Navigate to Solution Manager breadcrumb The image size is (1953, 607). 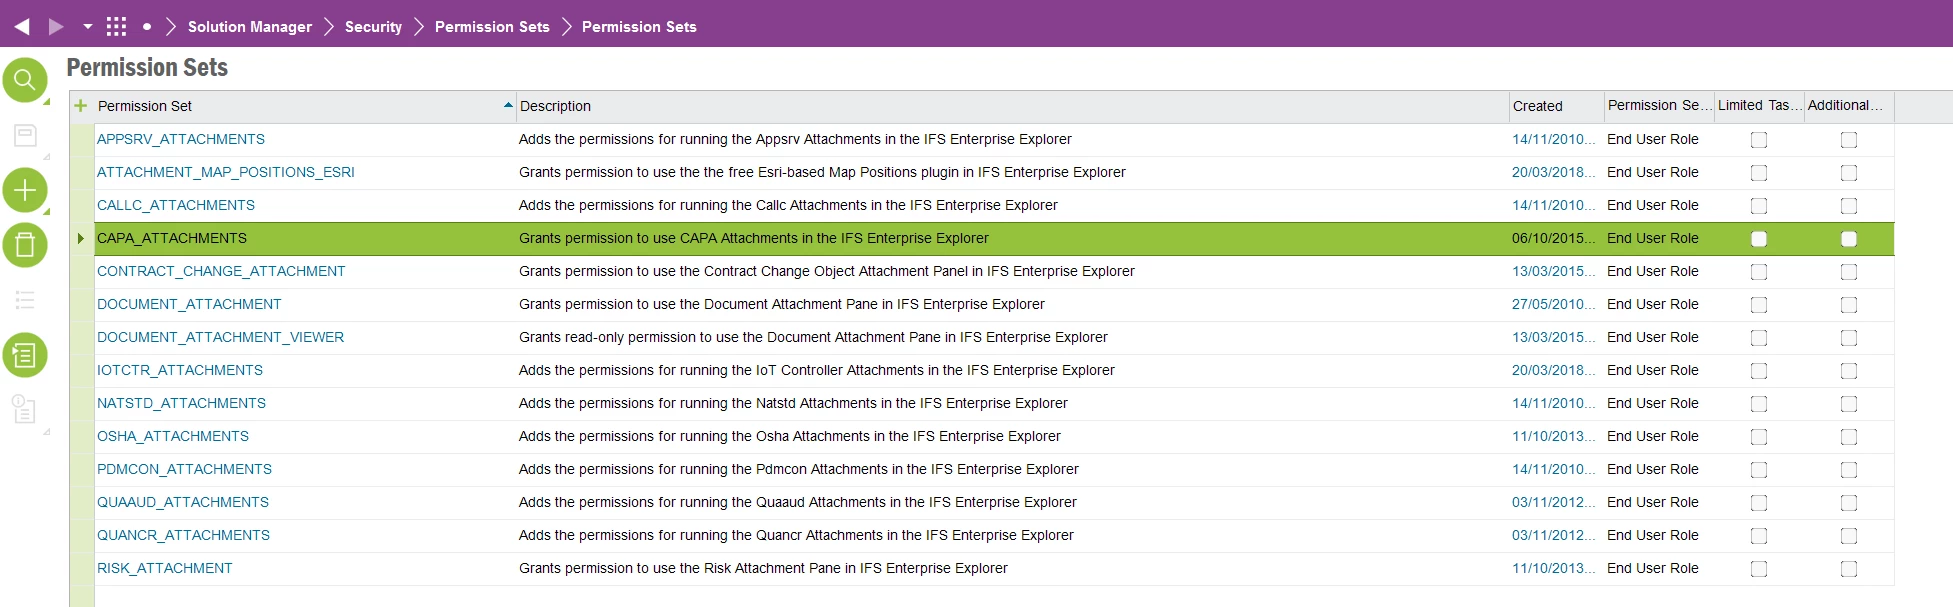[250, 27]
